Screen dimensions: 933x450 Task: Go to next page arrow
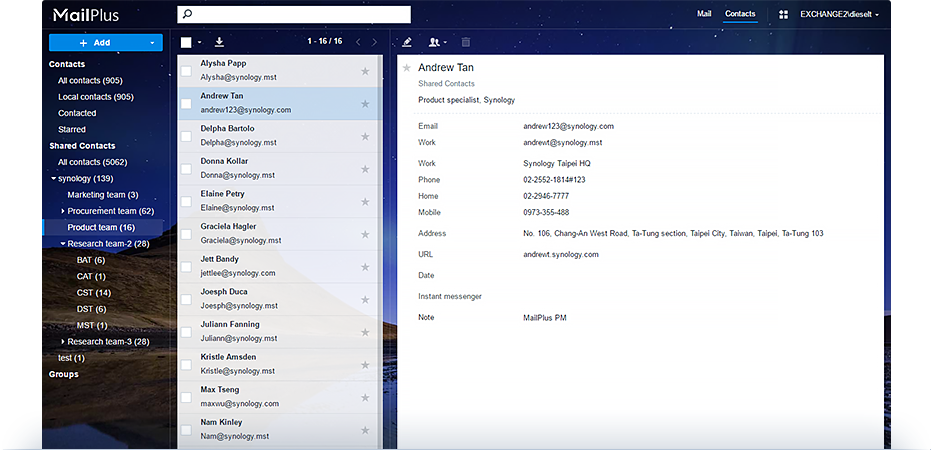click(x=374, y=42)
